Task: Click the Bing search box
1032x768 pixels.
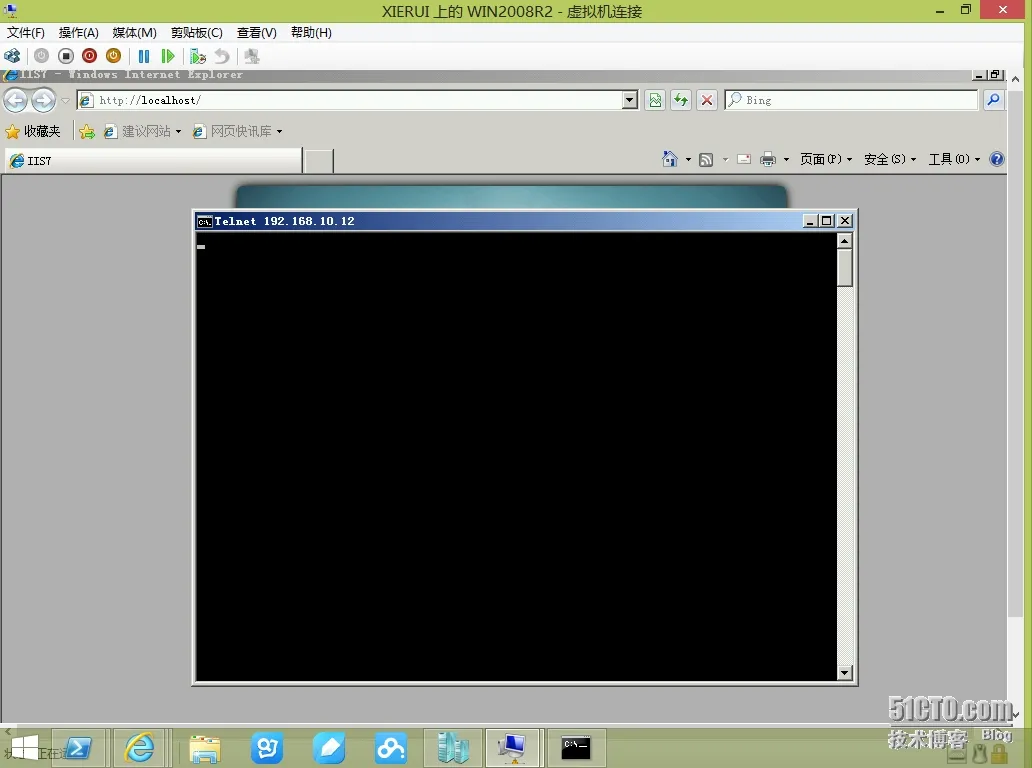Action: click(x=851, y=100)
